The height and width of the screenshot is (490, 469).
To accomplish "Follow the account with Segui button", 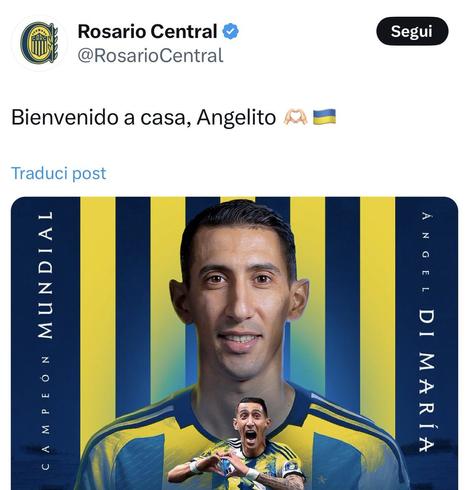I will point(412,31).
